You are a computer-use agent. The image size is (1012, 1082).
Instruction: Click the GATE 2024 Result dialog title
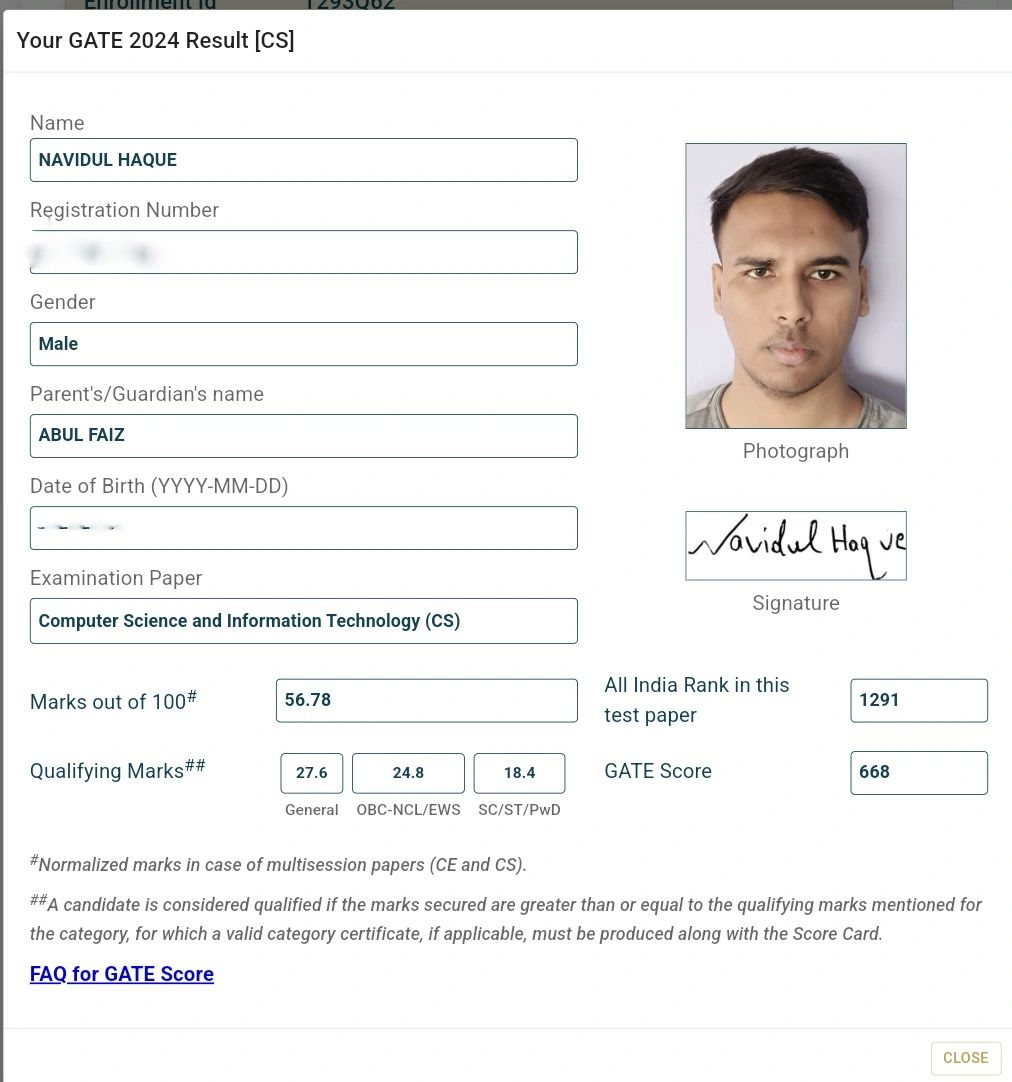[156, 41]
